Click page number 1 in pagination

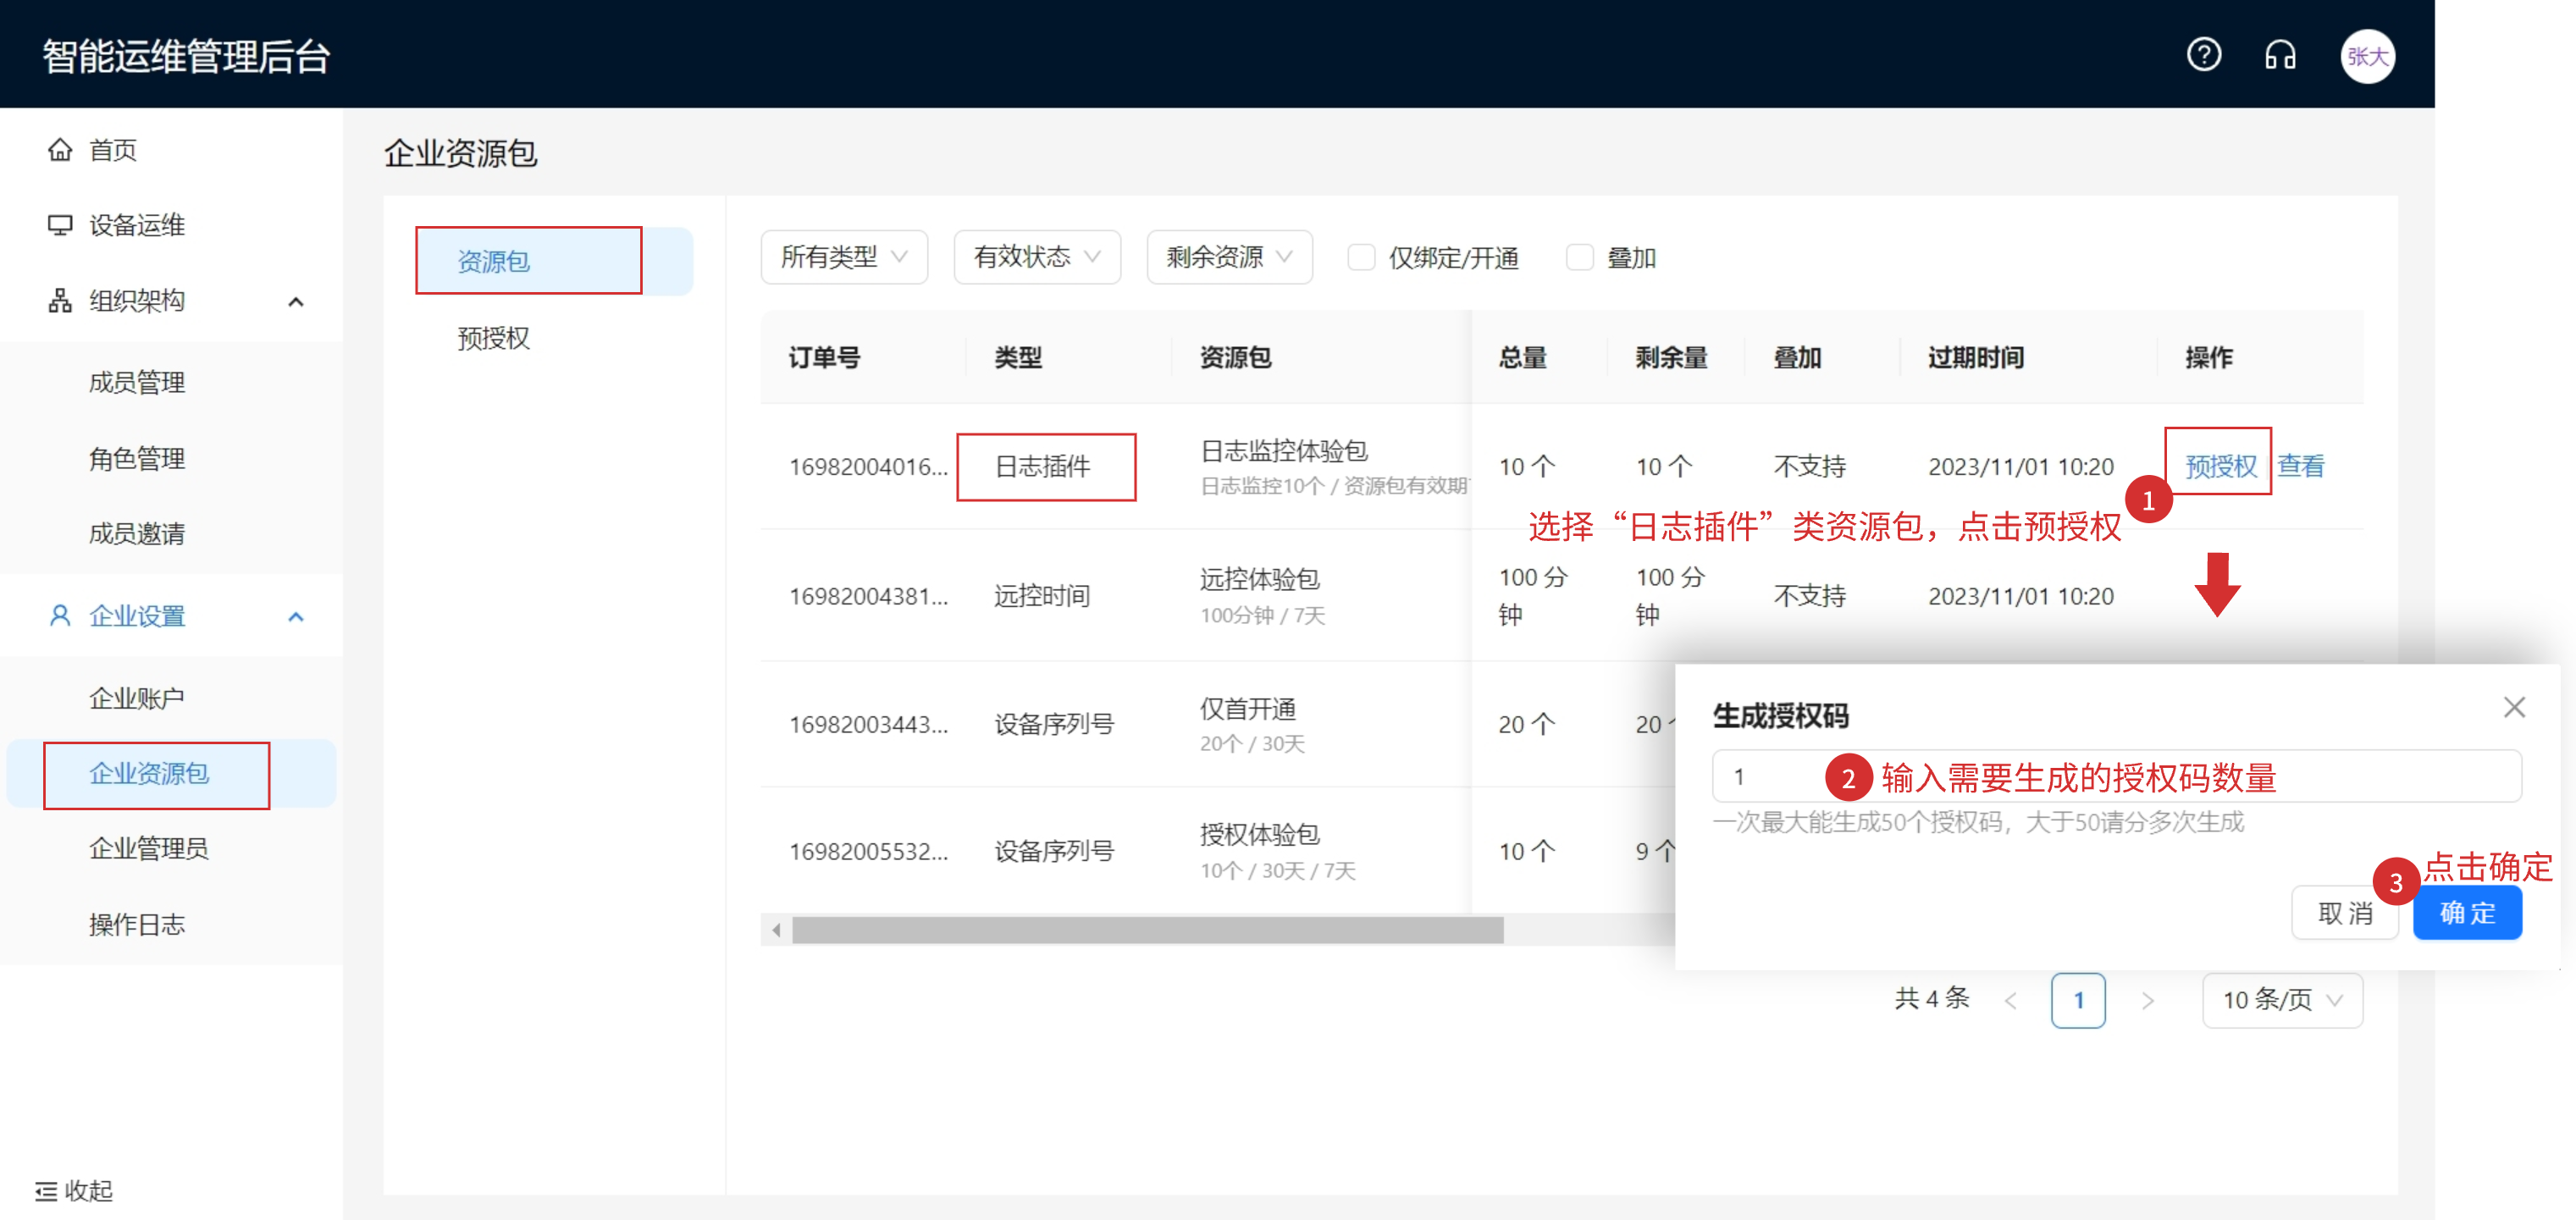click(2078, 1000)
